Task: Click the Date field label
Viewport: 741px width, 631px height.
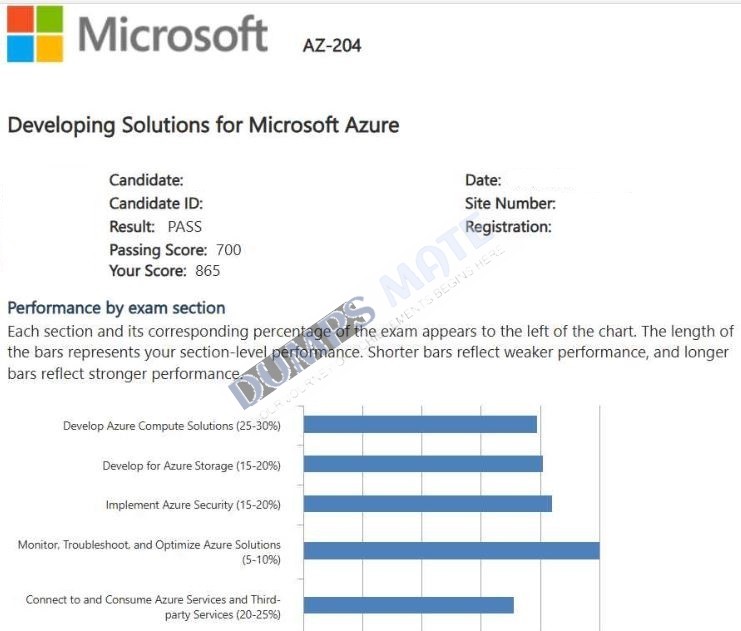Action: point(483,180)
